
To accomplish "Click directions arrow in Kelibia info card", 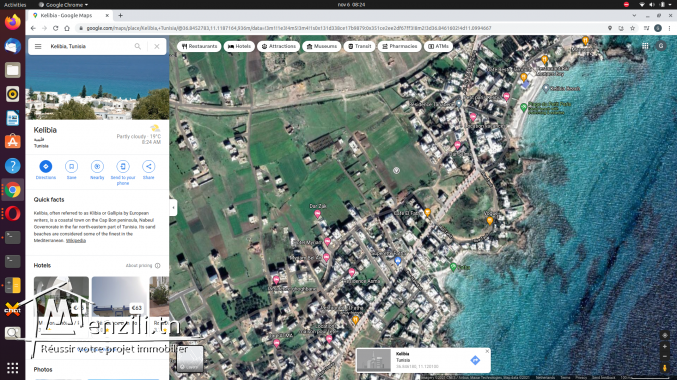I will pyautogui.click(x=475, y=360).
